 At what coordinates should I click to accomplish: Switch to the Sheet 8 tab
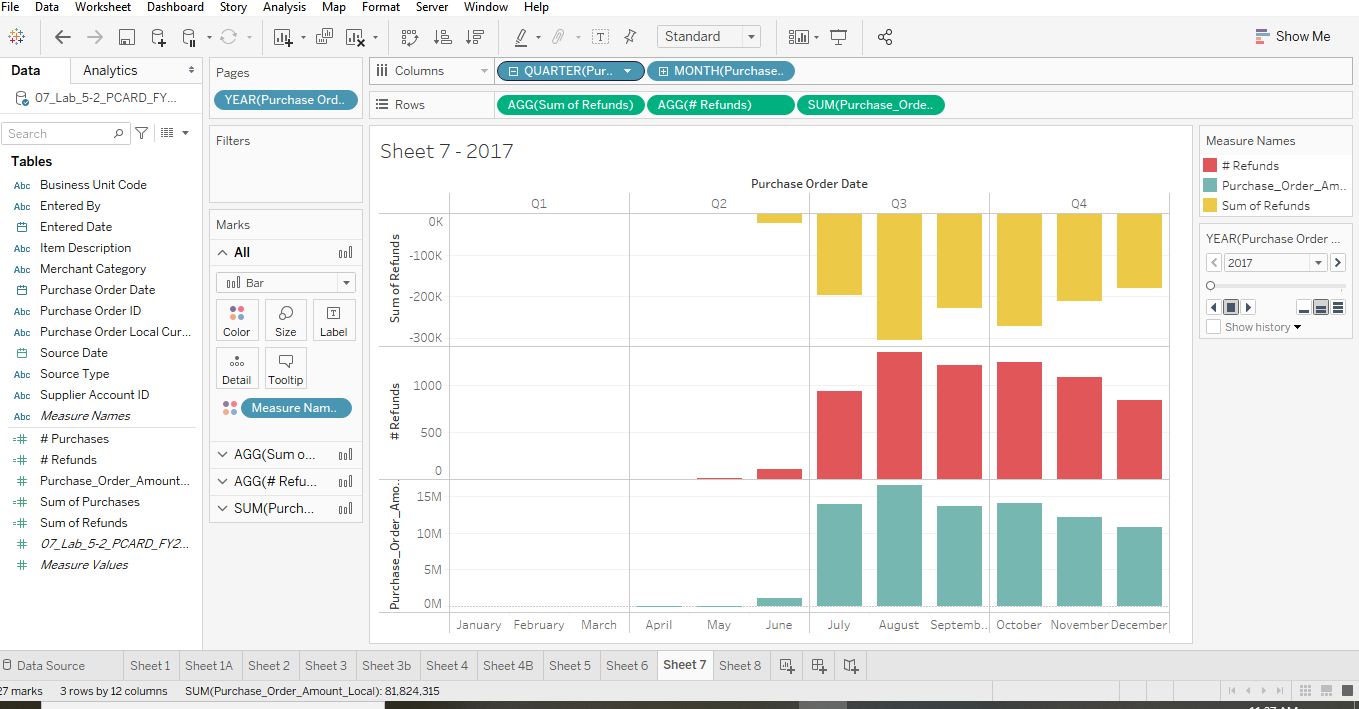740,665
